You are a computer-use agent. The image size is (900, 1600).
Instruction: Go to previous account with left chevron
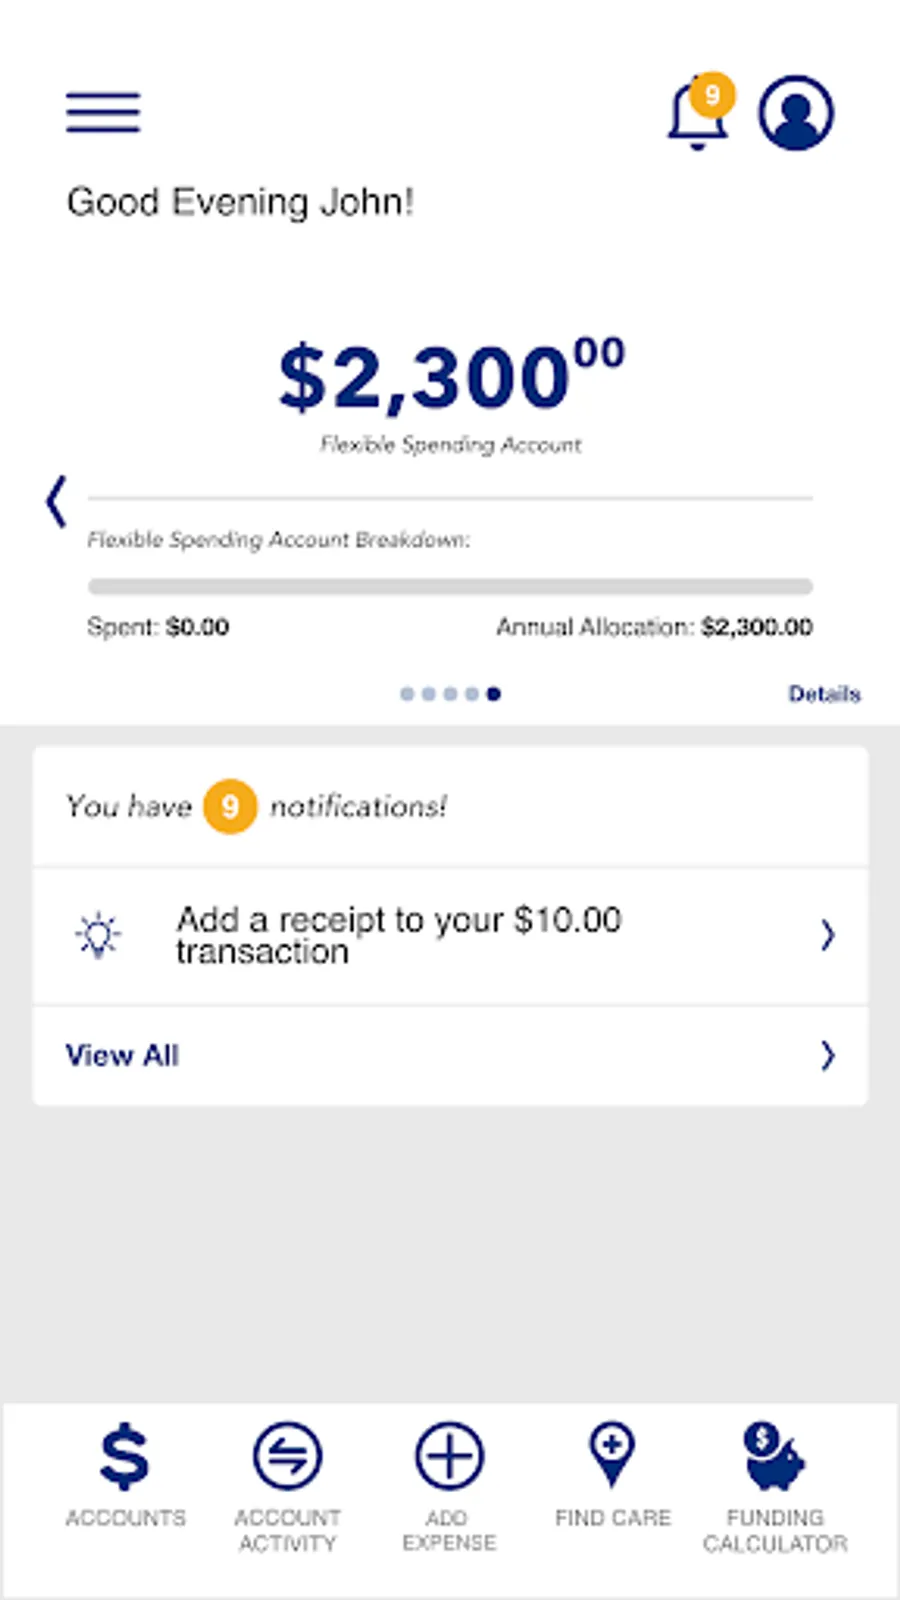[56, 501]
